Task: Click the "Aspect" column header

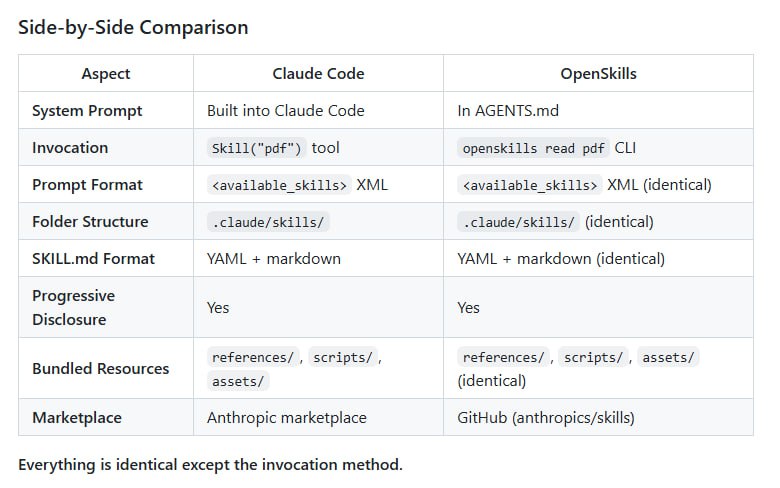Action: pos(106,74)
